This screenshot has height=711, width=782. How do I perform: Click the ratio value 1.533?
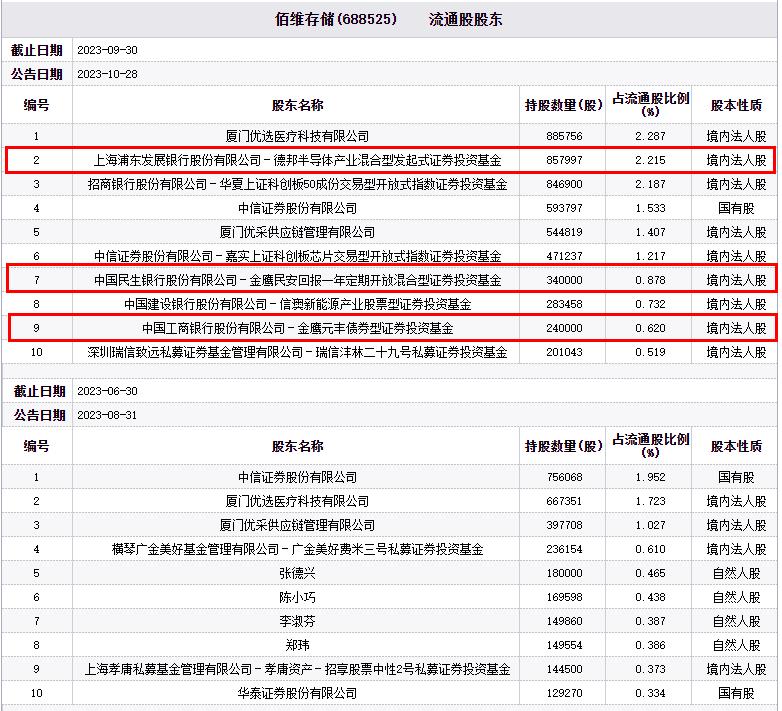click(650, 208)
